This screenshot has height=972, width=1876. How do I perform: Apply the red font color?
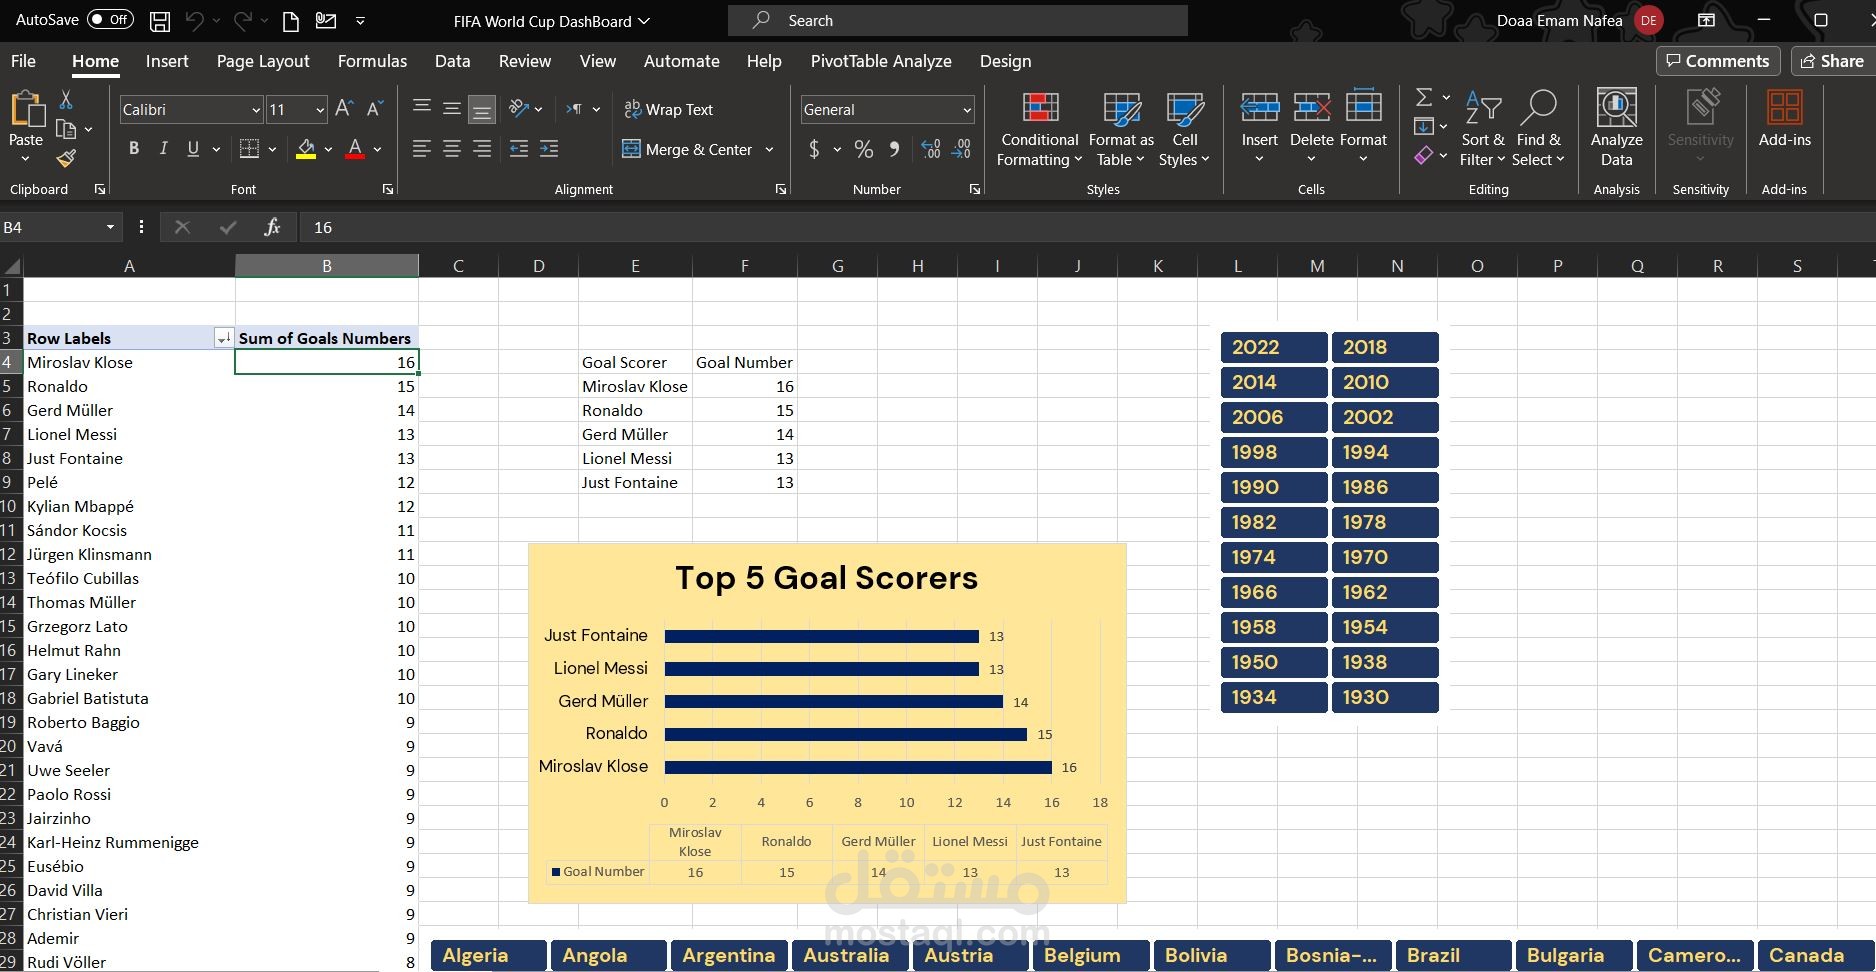point(354,149)
